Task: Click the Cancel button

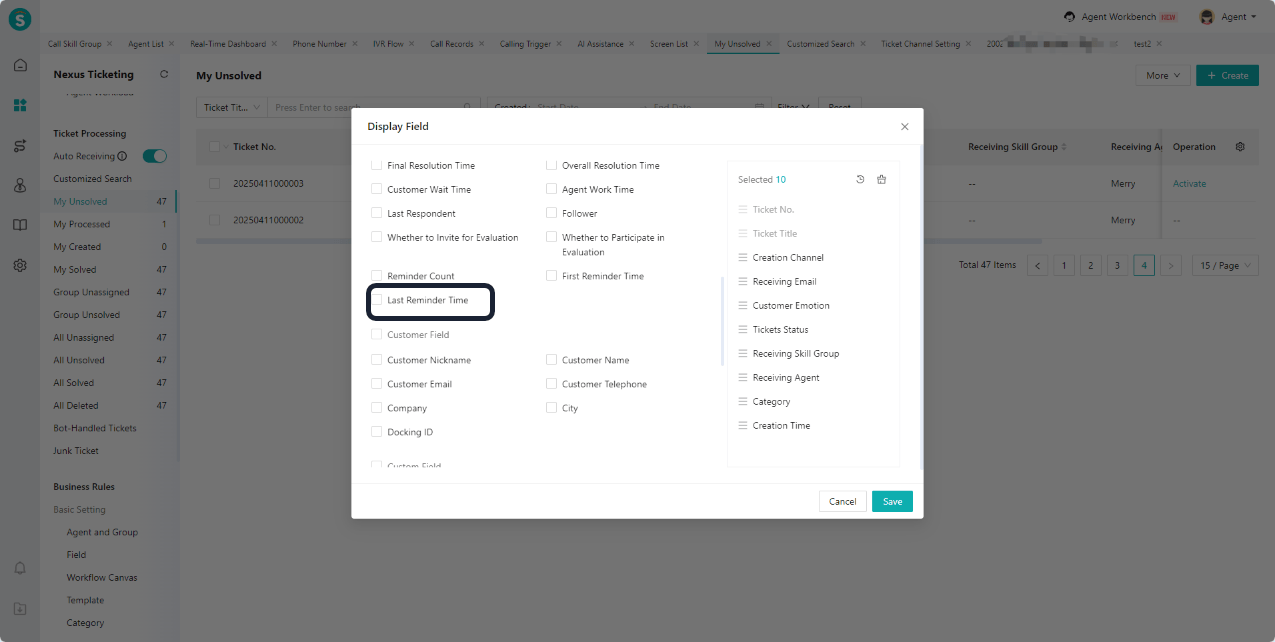Action: pyautogui.click(x=843, y=502)
